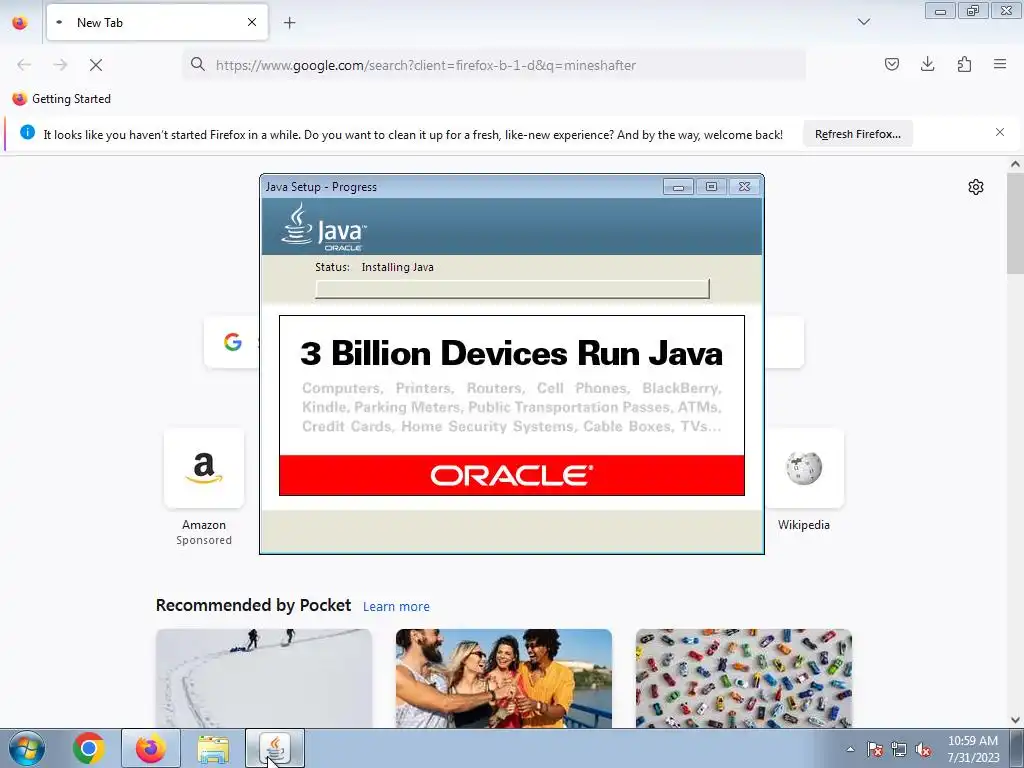
Task: Click the Firefox address bar URL
Action: [426, 65]
